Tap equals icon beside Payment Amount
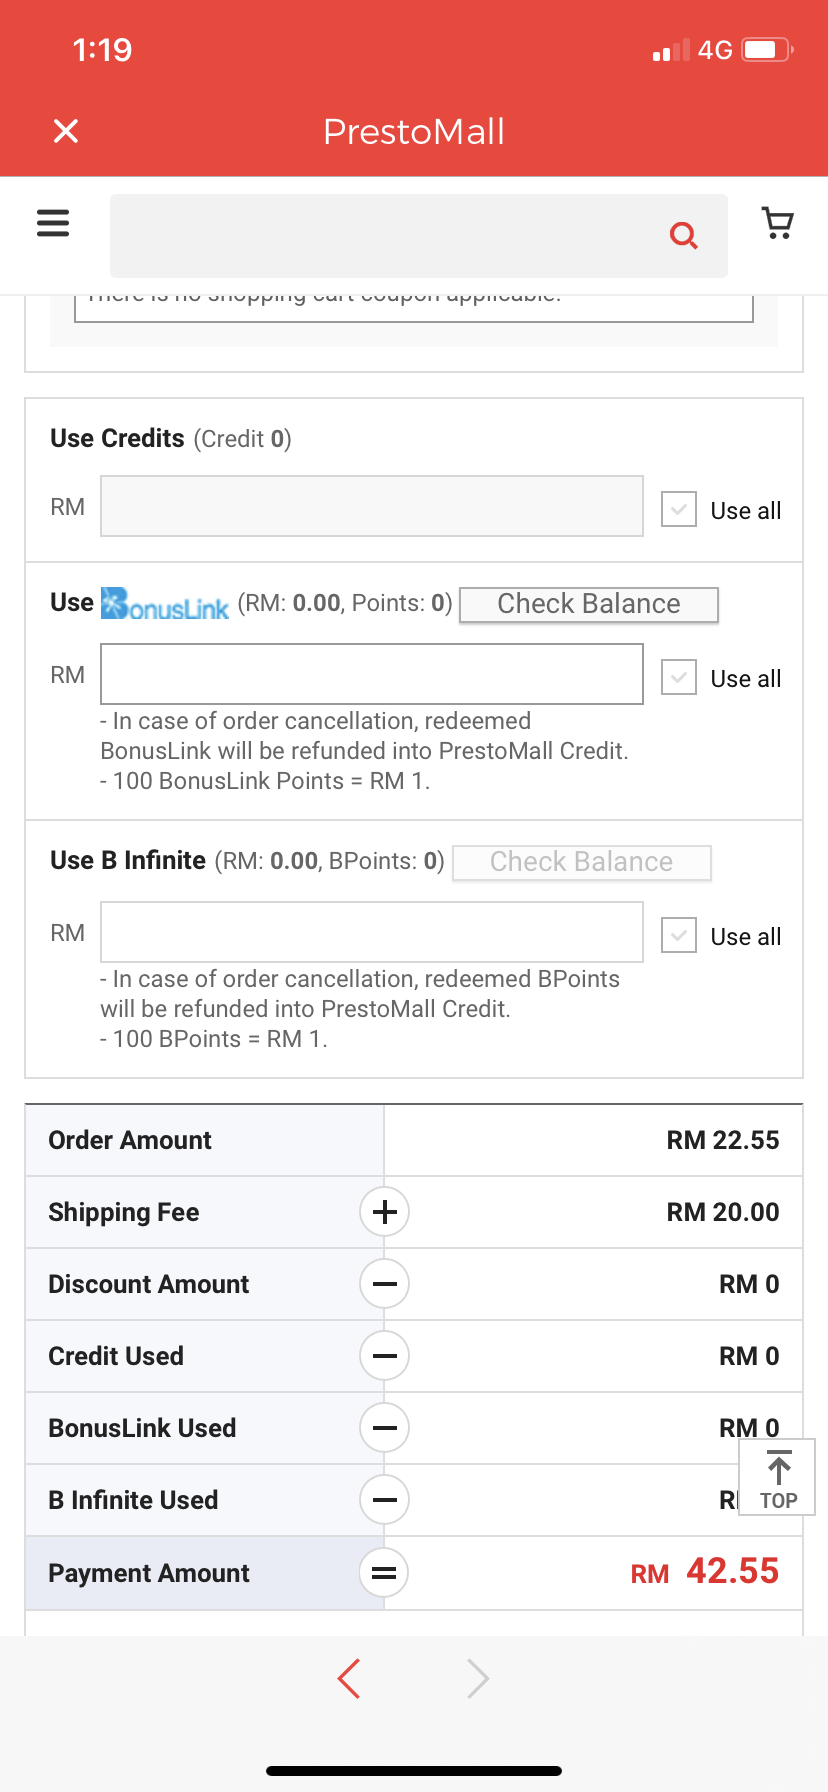828x1792 pixels. click(384, 1573)
